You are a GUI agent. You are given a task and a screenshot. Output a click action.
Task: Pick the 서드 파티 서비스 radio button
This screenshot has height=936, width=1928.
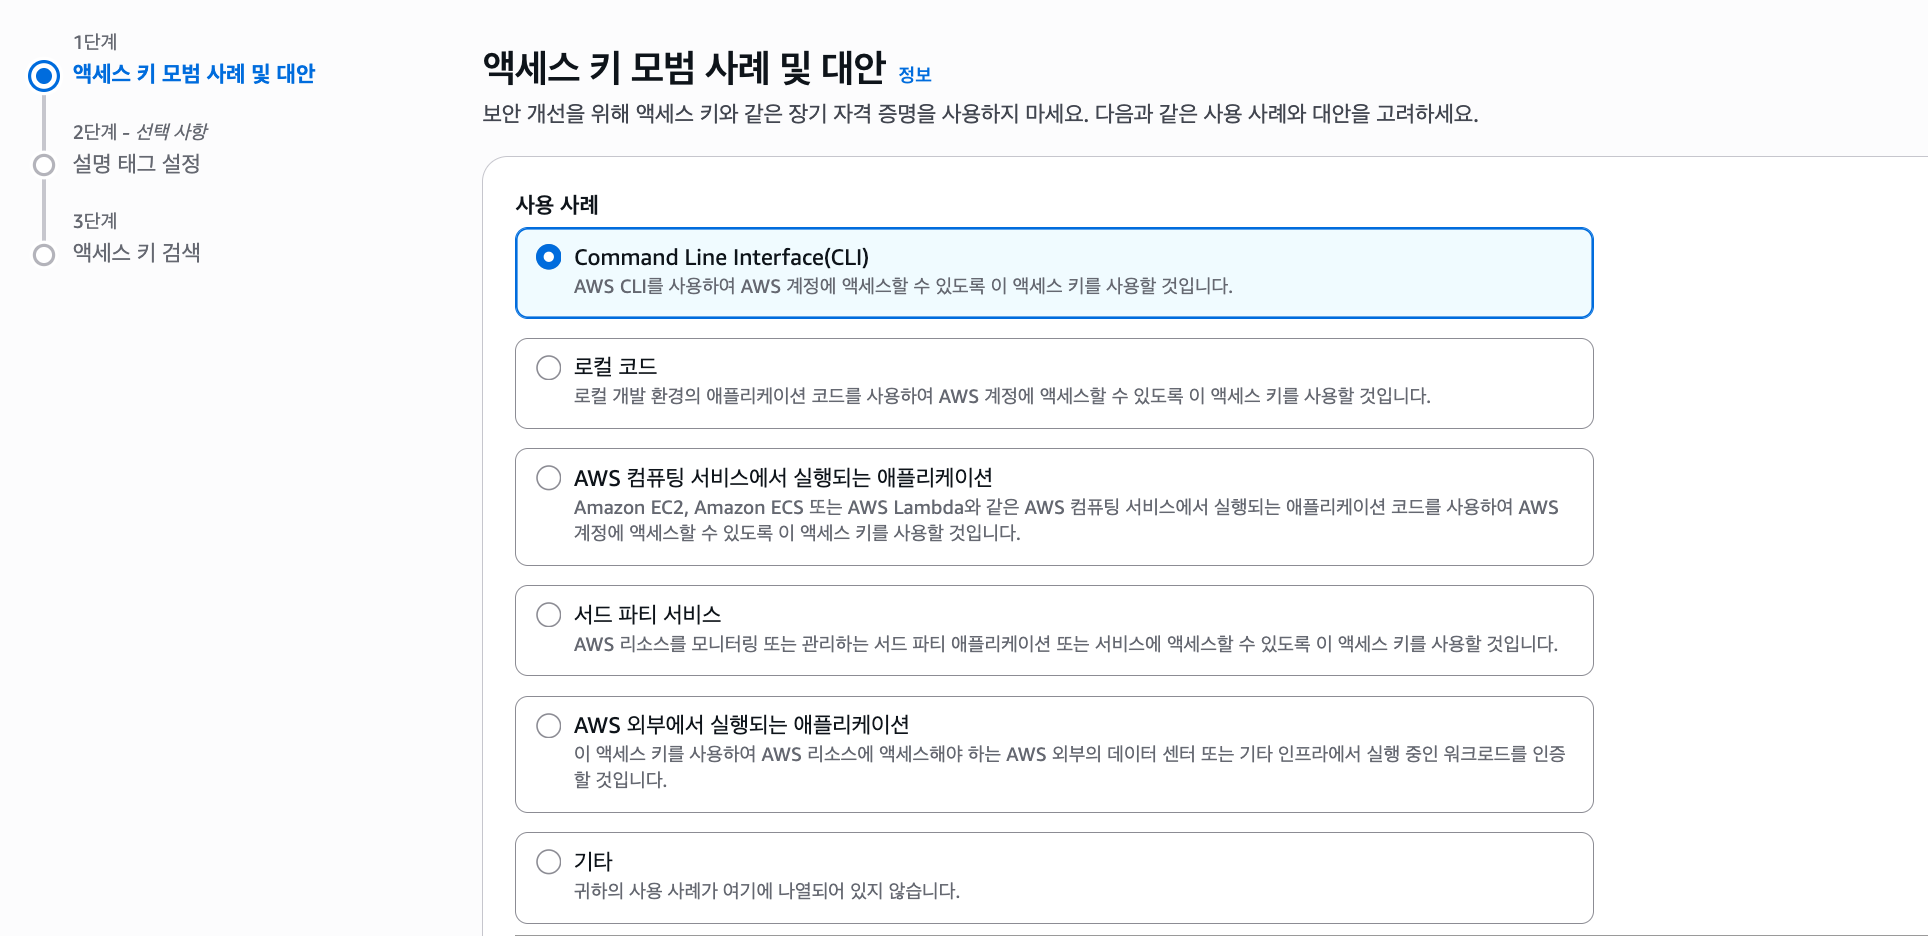[549, 615]
